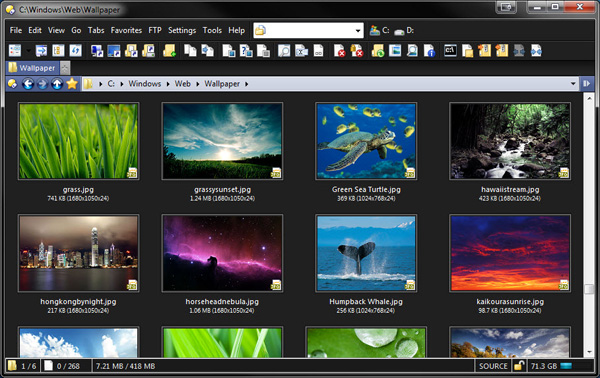The height and width of the screenshot is (378, 600).
Task: Open the path history dropdown arrow
Action: click(x=573, y=83)
